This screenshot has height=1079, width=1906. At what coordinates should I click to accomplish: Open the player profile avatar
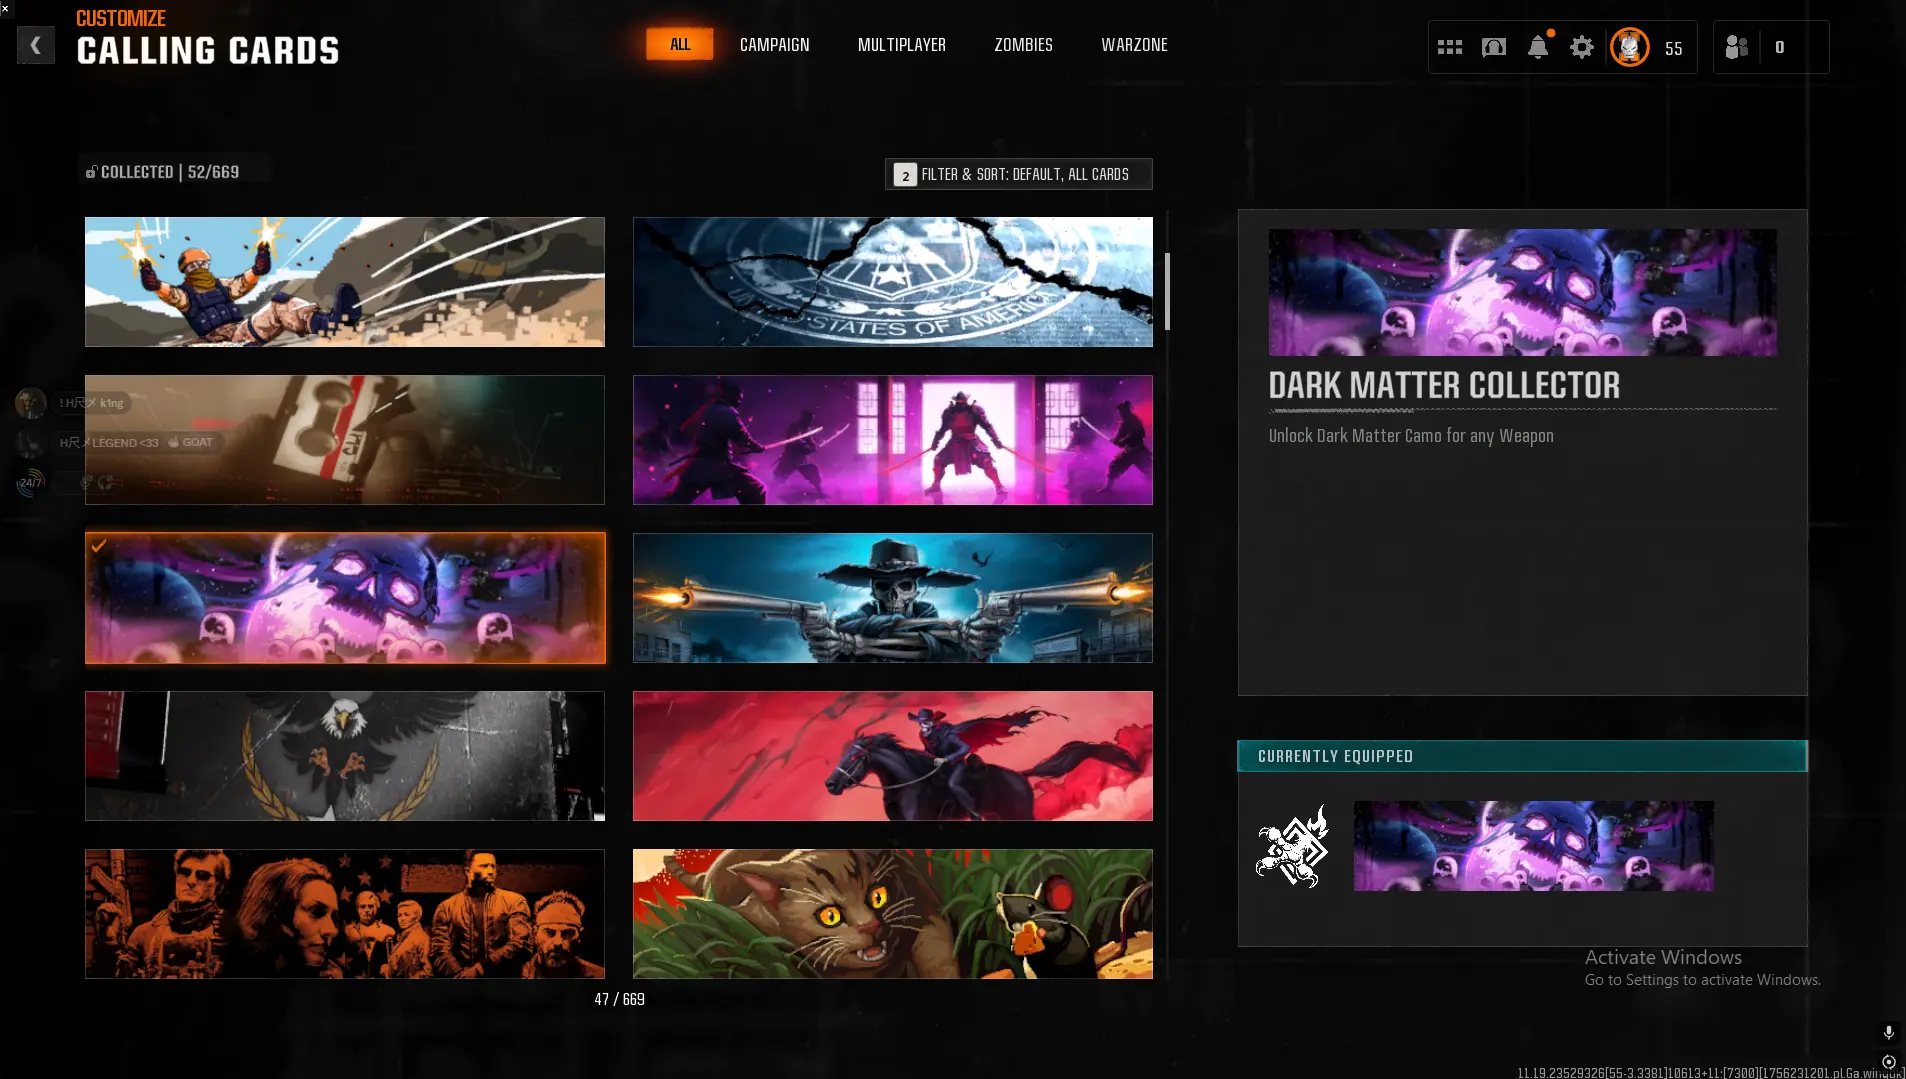click(1630, 47)
